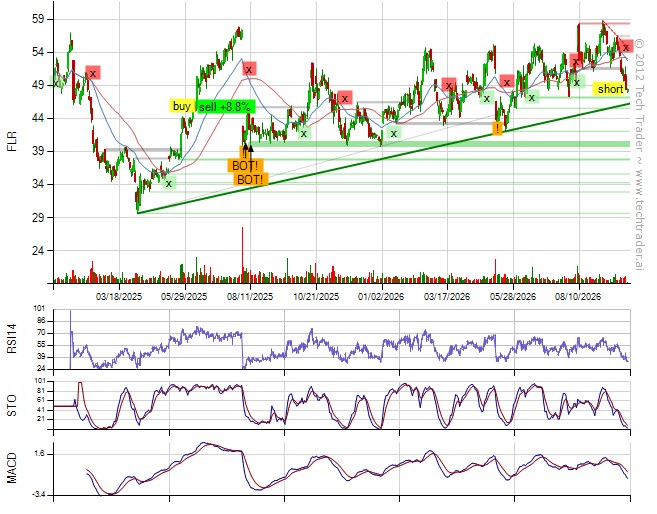657x514 pixels.
Task: Click green x marker near the 34 price level
Action: (168, 183)
